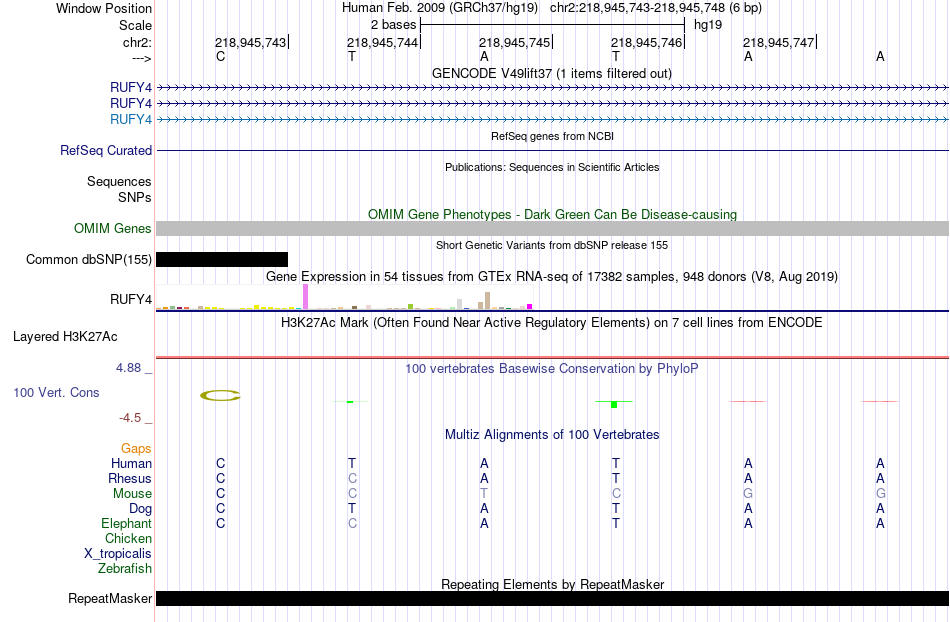Select the Elephant species label
Viewport: 950px width, 622px height.
(x=126, y=523)
